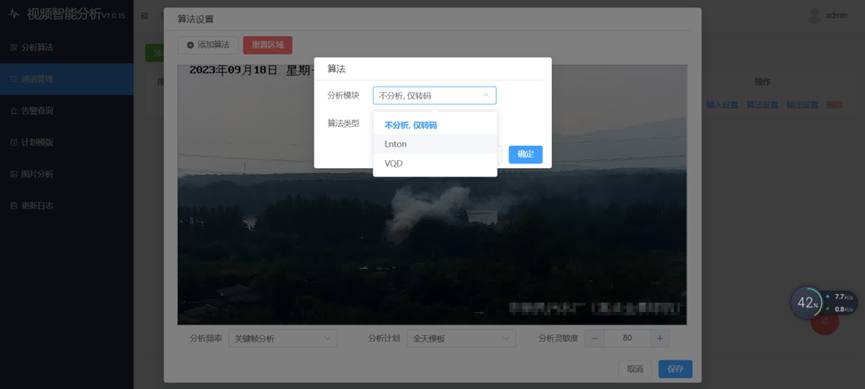Image resolution: width=865 pixels, height=389 pixels.
Task: Increase 分析灵敏度 with the plus button
Action: pos(660,338)
